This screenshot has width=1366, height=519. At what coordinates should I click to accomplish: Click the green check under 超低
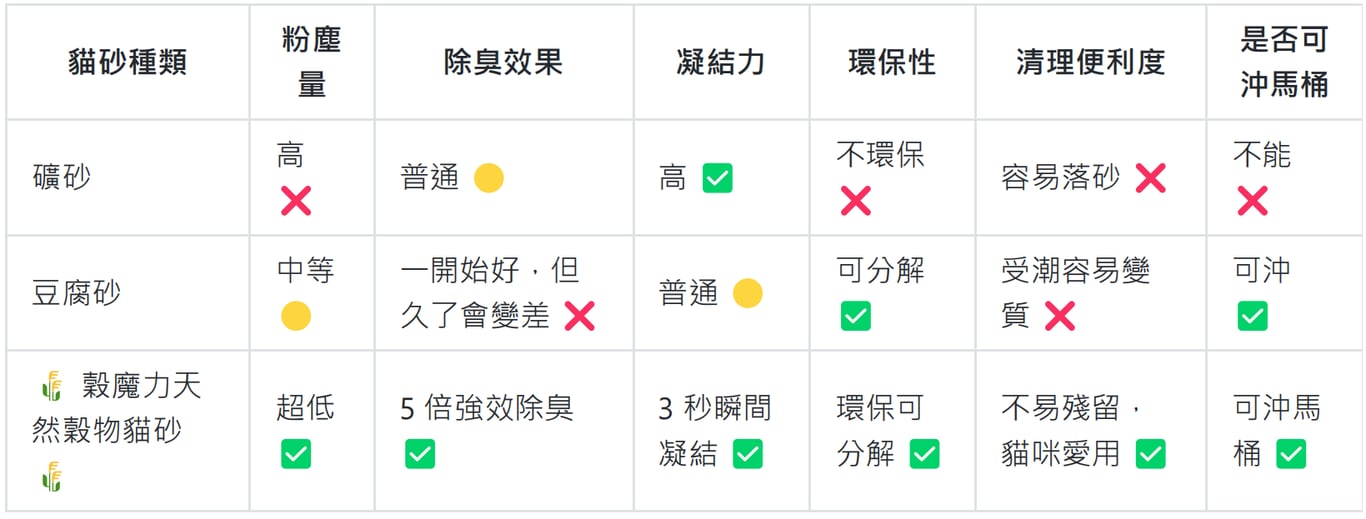[x=296, y=454]
